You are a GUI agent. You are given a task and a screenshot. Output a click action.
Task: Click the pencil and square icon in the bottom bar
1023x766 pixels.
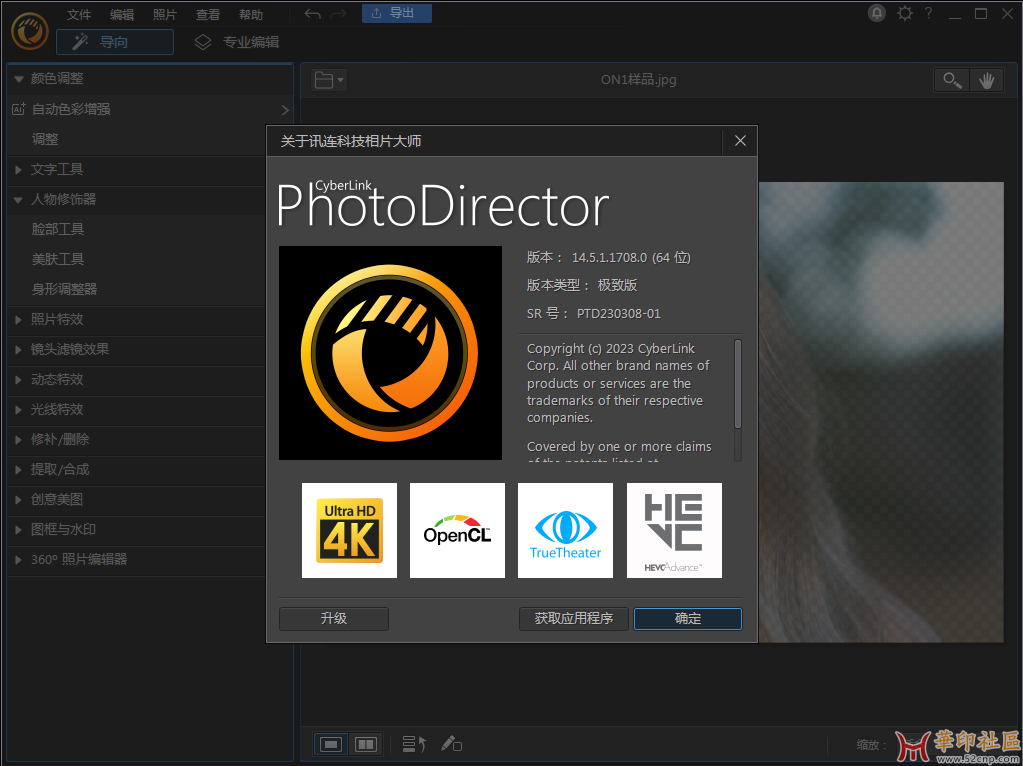pos(451,744)
